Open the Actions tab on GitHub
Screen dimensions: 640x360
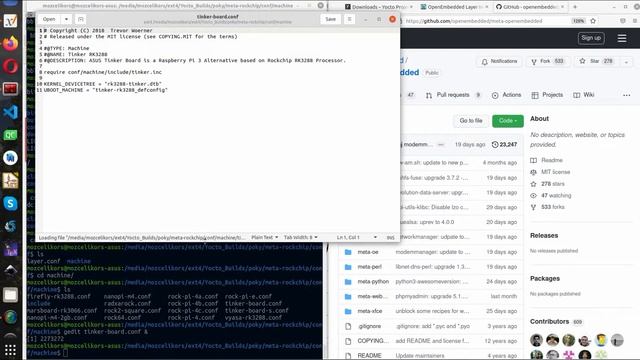507,95
